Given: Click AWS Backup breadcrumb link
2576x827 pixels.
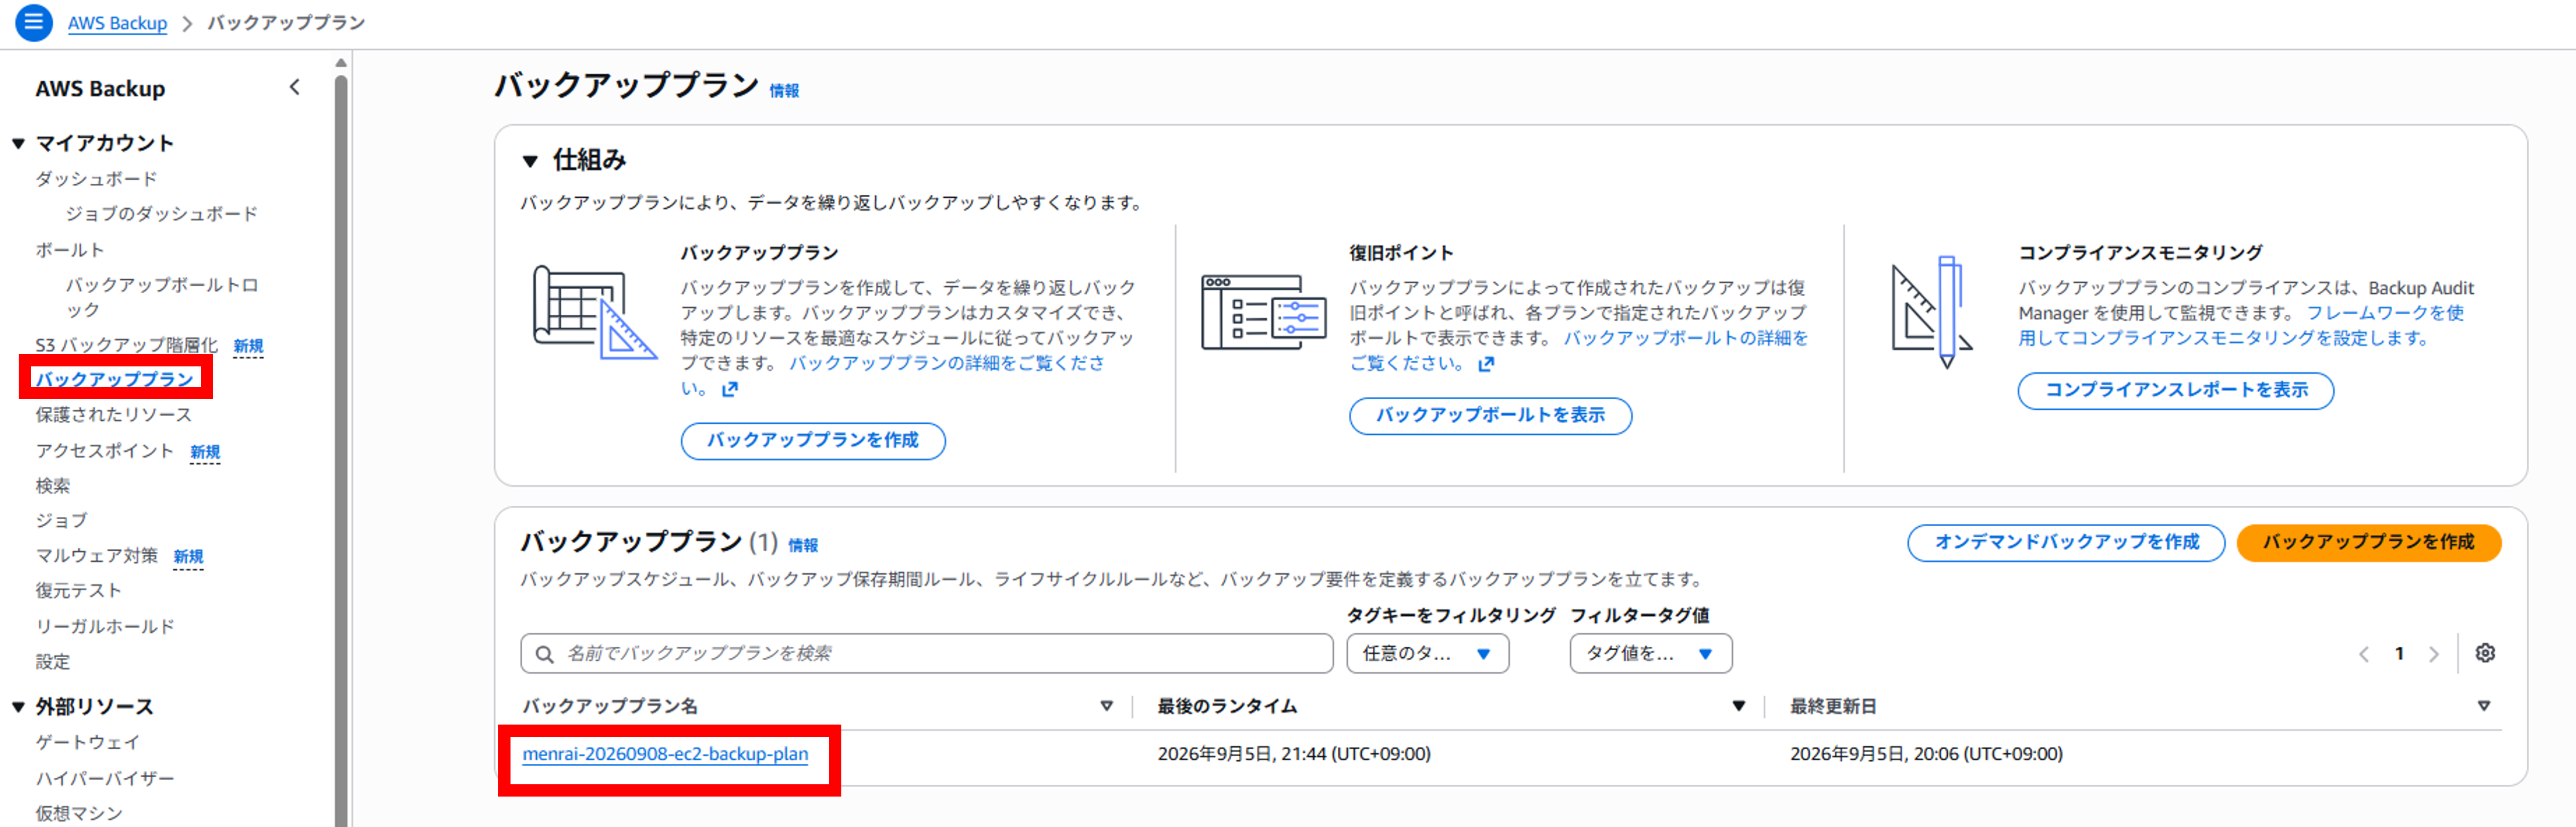Looking at the screenshot, I should click(117, 23).
